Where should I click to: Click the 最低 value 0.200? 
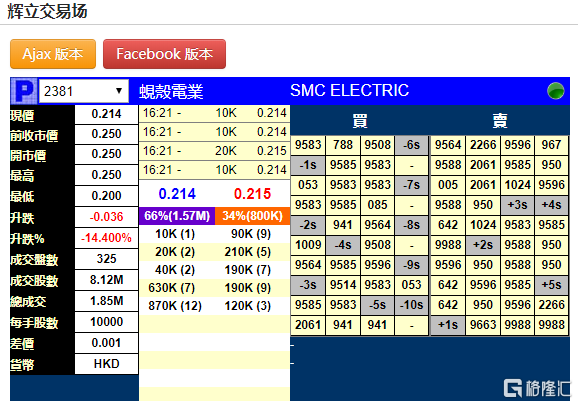107,196
